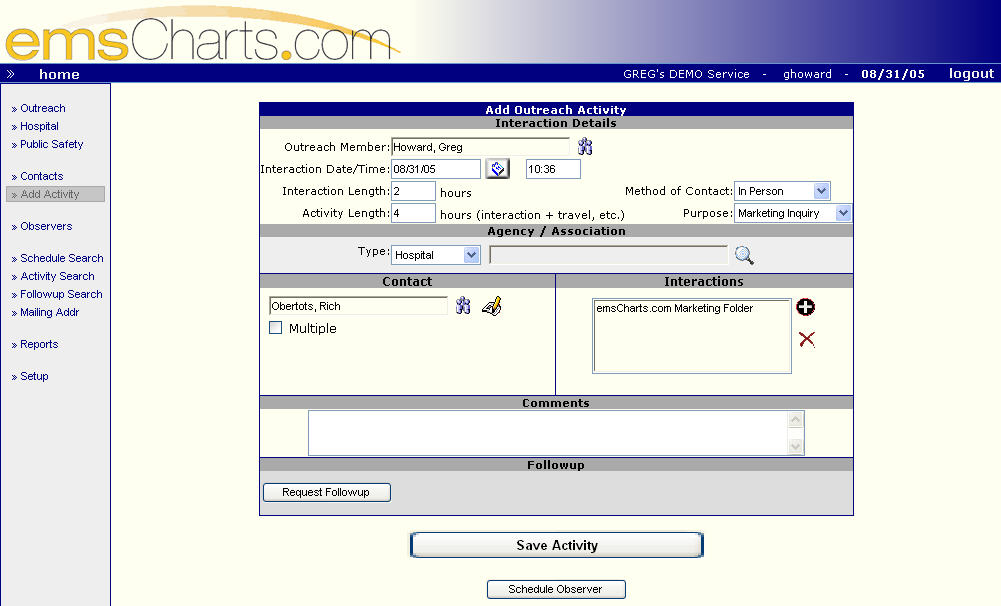Open the agency Type dropdown
This screenshot has width=1001, height=606.
[x=435, y=255]
